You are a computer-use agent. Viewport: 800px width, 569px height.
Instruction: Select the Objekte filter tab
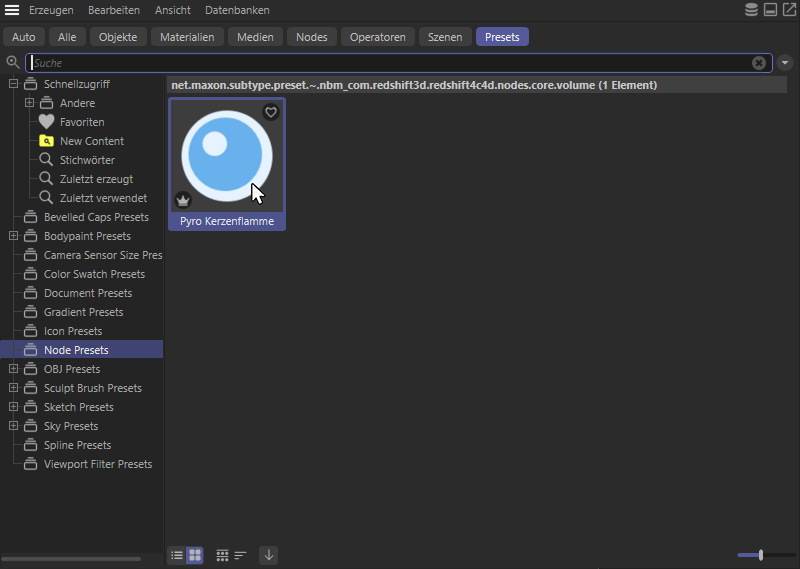pos(118,37)
